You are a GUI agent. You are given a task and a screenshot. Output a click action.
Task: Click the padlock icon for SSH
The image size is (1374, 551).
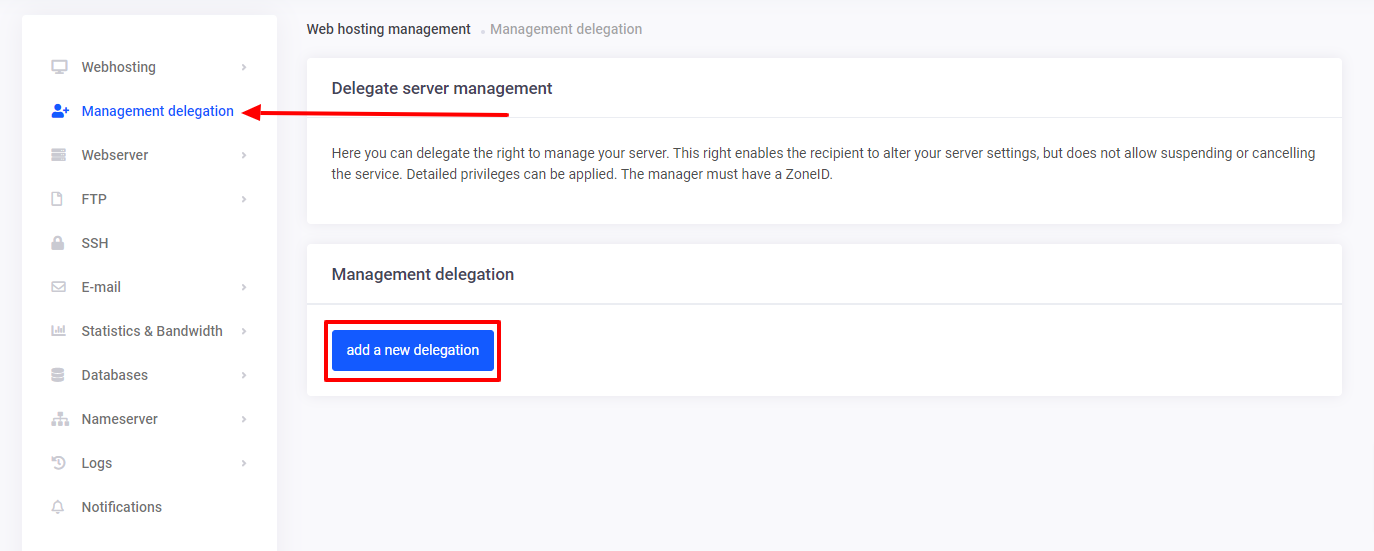tap(58, 243)
